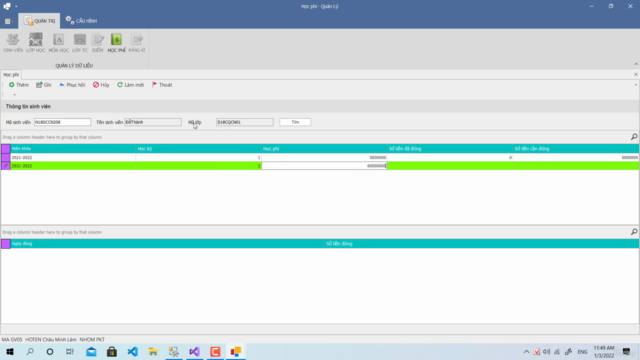
Task: Open the MÔN HỌC ribbon icon
Action: pyautogui.click(x=58, y=43)
